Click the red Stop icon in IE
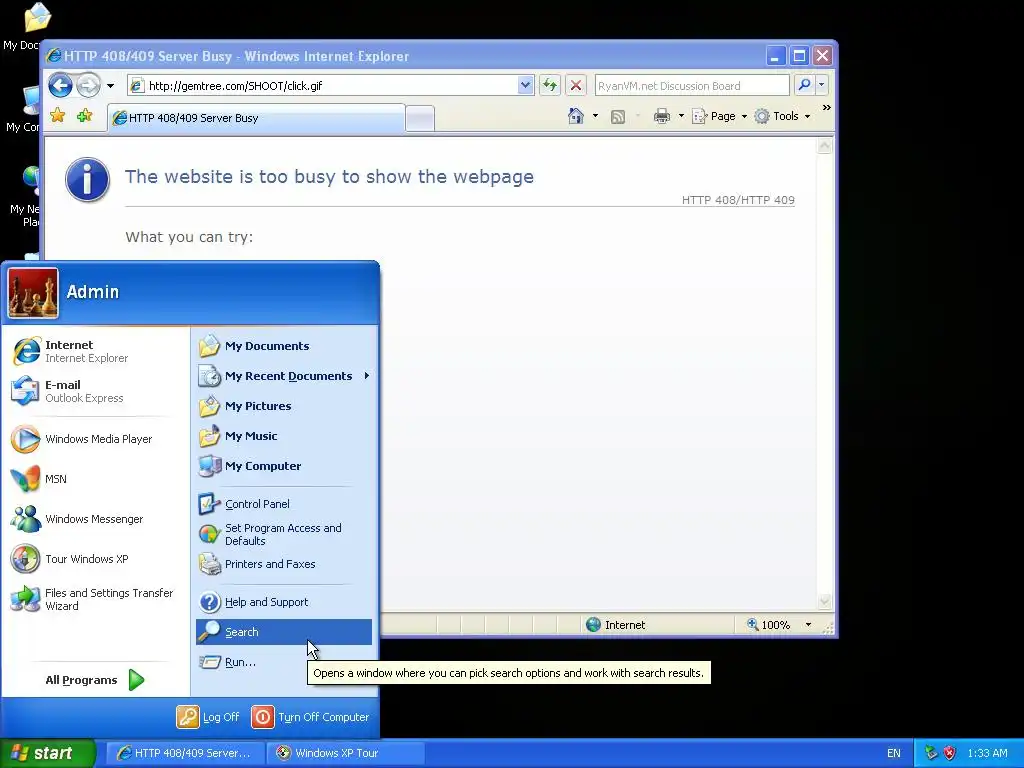The image size is (1024, 768). (x=575, y=85)
